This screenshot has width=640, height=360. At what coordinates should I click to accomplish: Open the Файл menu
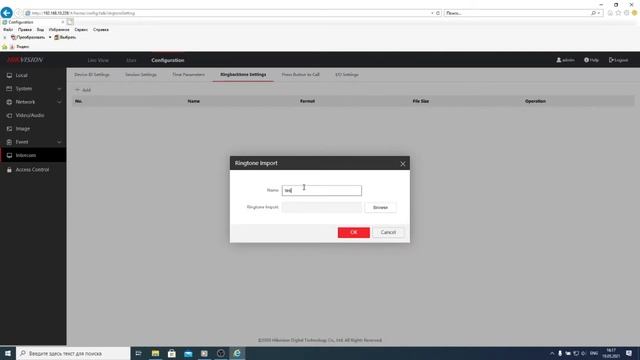pyautogui.click(x=8, y=30)
